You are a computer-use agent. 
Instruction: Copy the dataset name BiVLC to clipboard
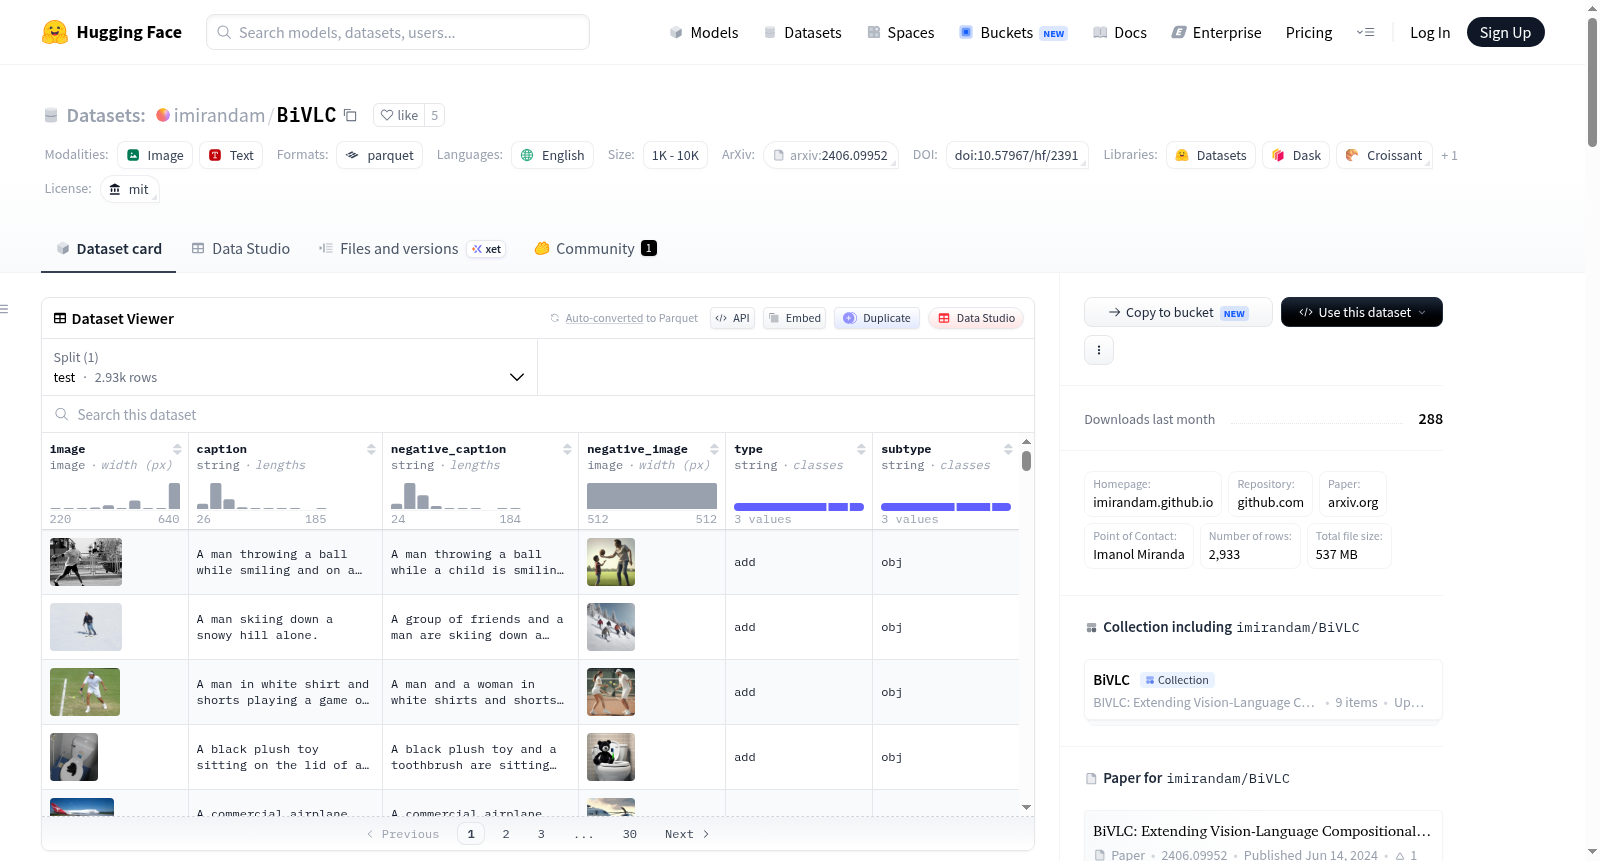(x=350, y=115)
